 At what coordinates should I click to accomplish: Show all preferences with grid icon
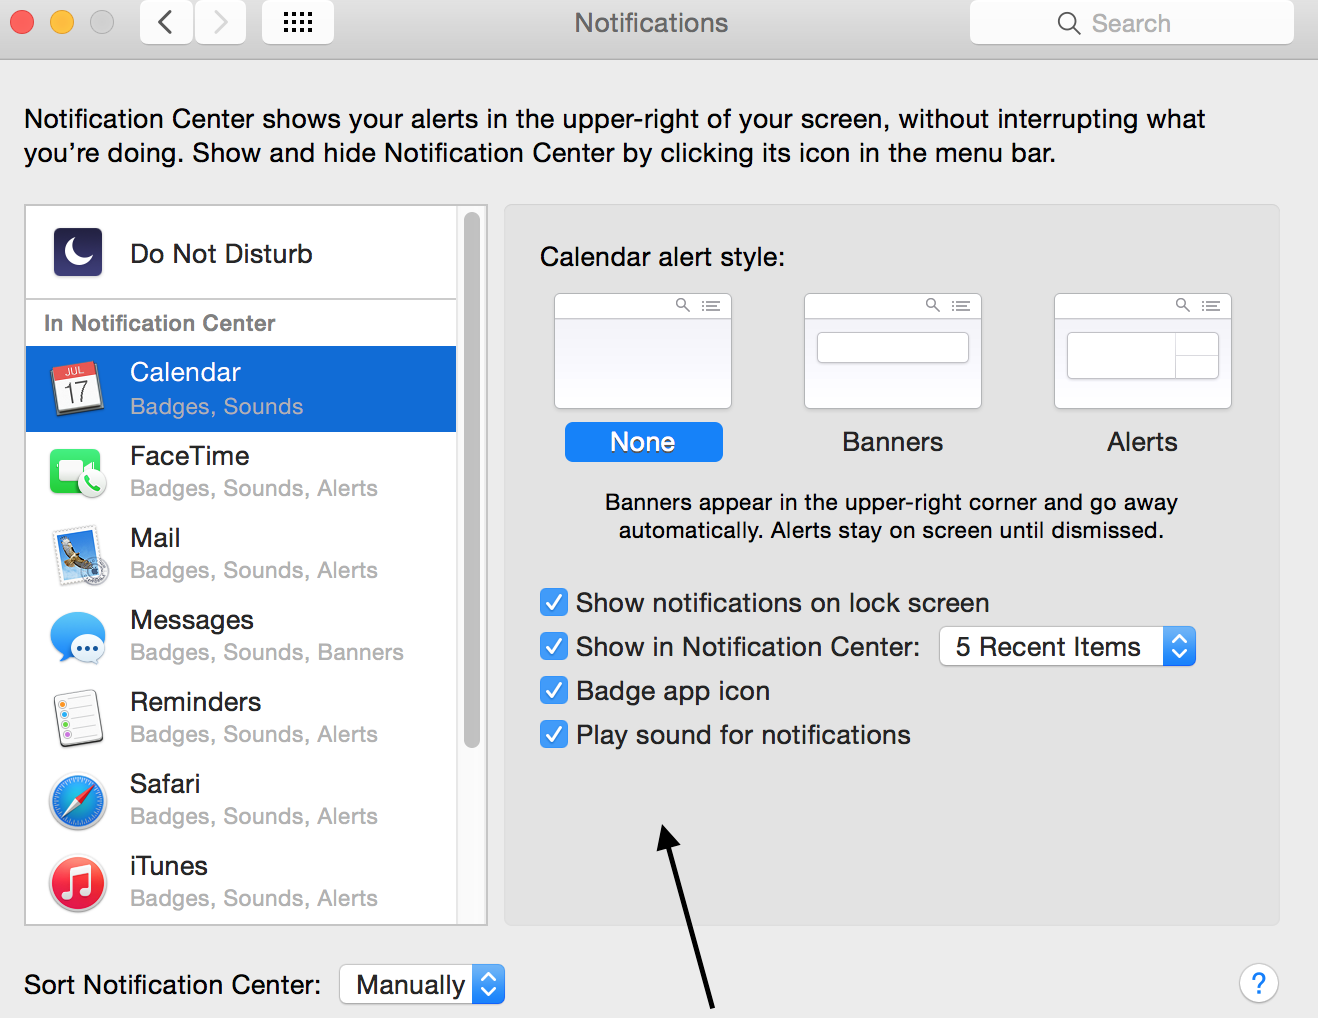[298, 22]
